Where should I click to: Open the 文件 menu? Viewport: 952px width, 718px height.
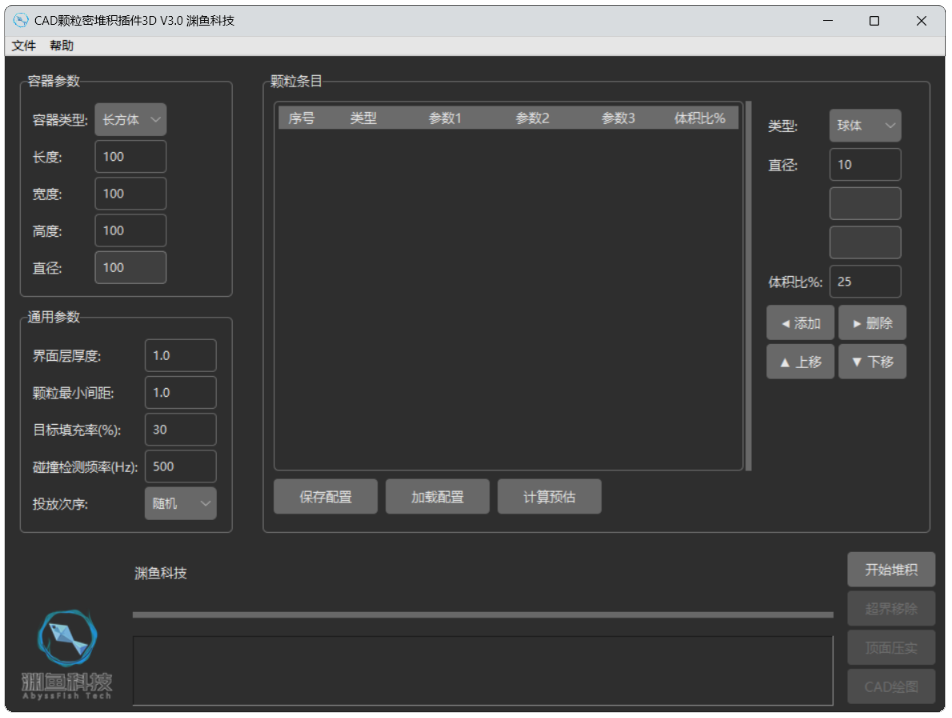tap(24, 46)
